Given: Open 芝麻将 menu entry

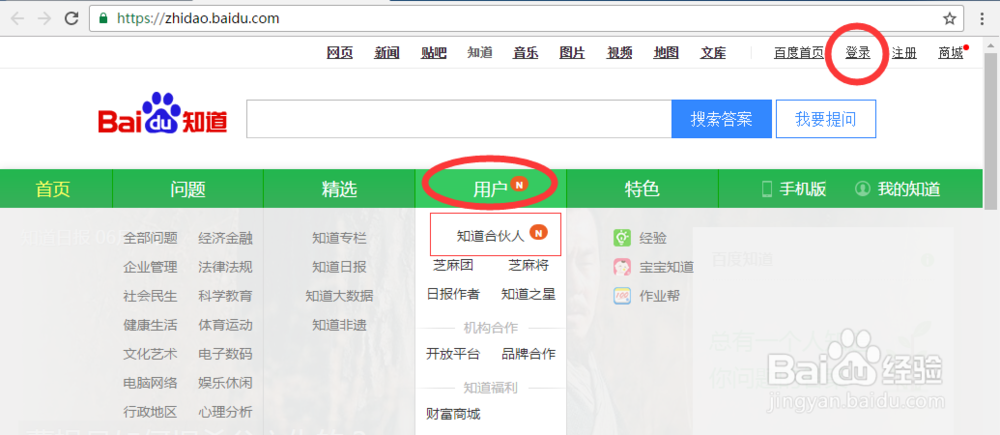Looking at the screenshot, I should tap(528, 265).
